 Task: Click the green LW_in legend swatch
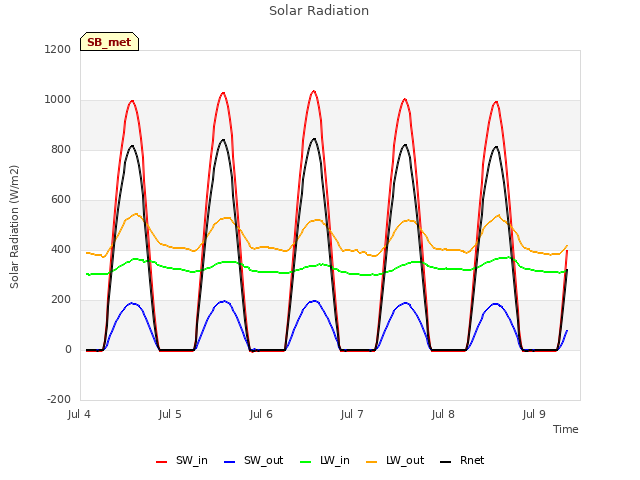coord(306,462)
